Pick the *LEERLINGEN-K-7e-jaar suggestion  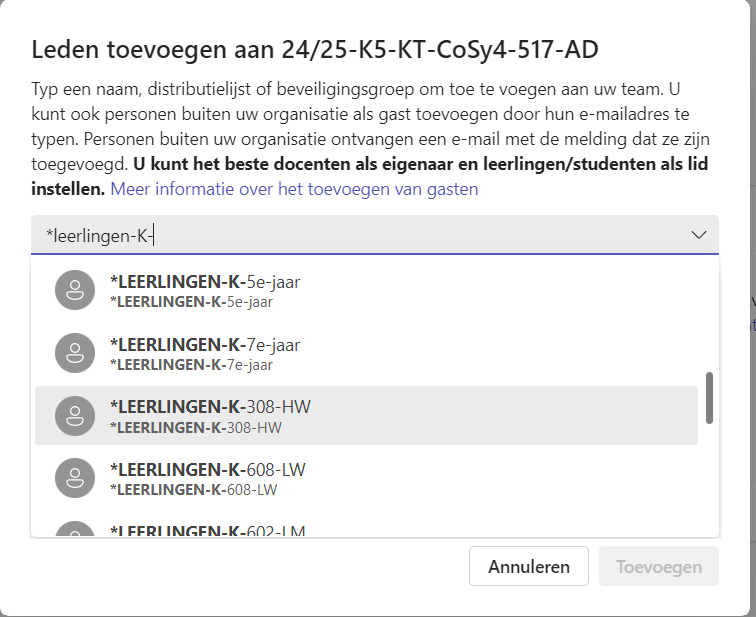pos(205,345)
